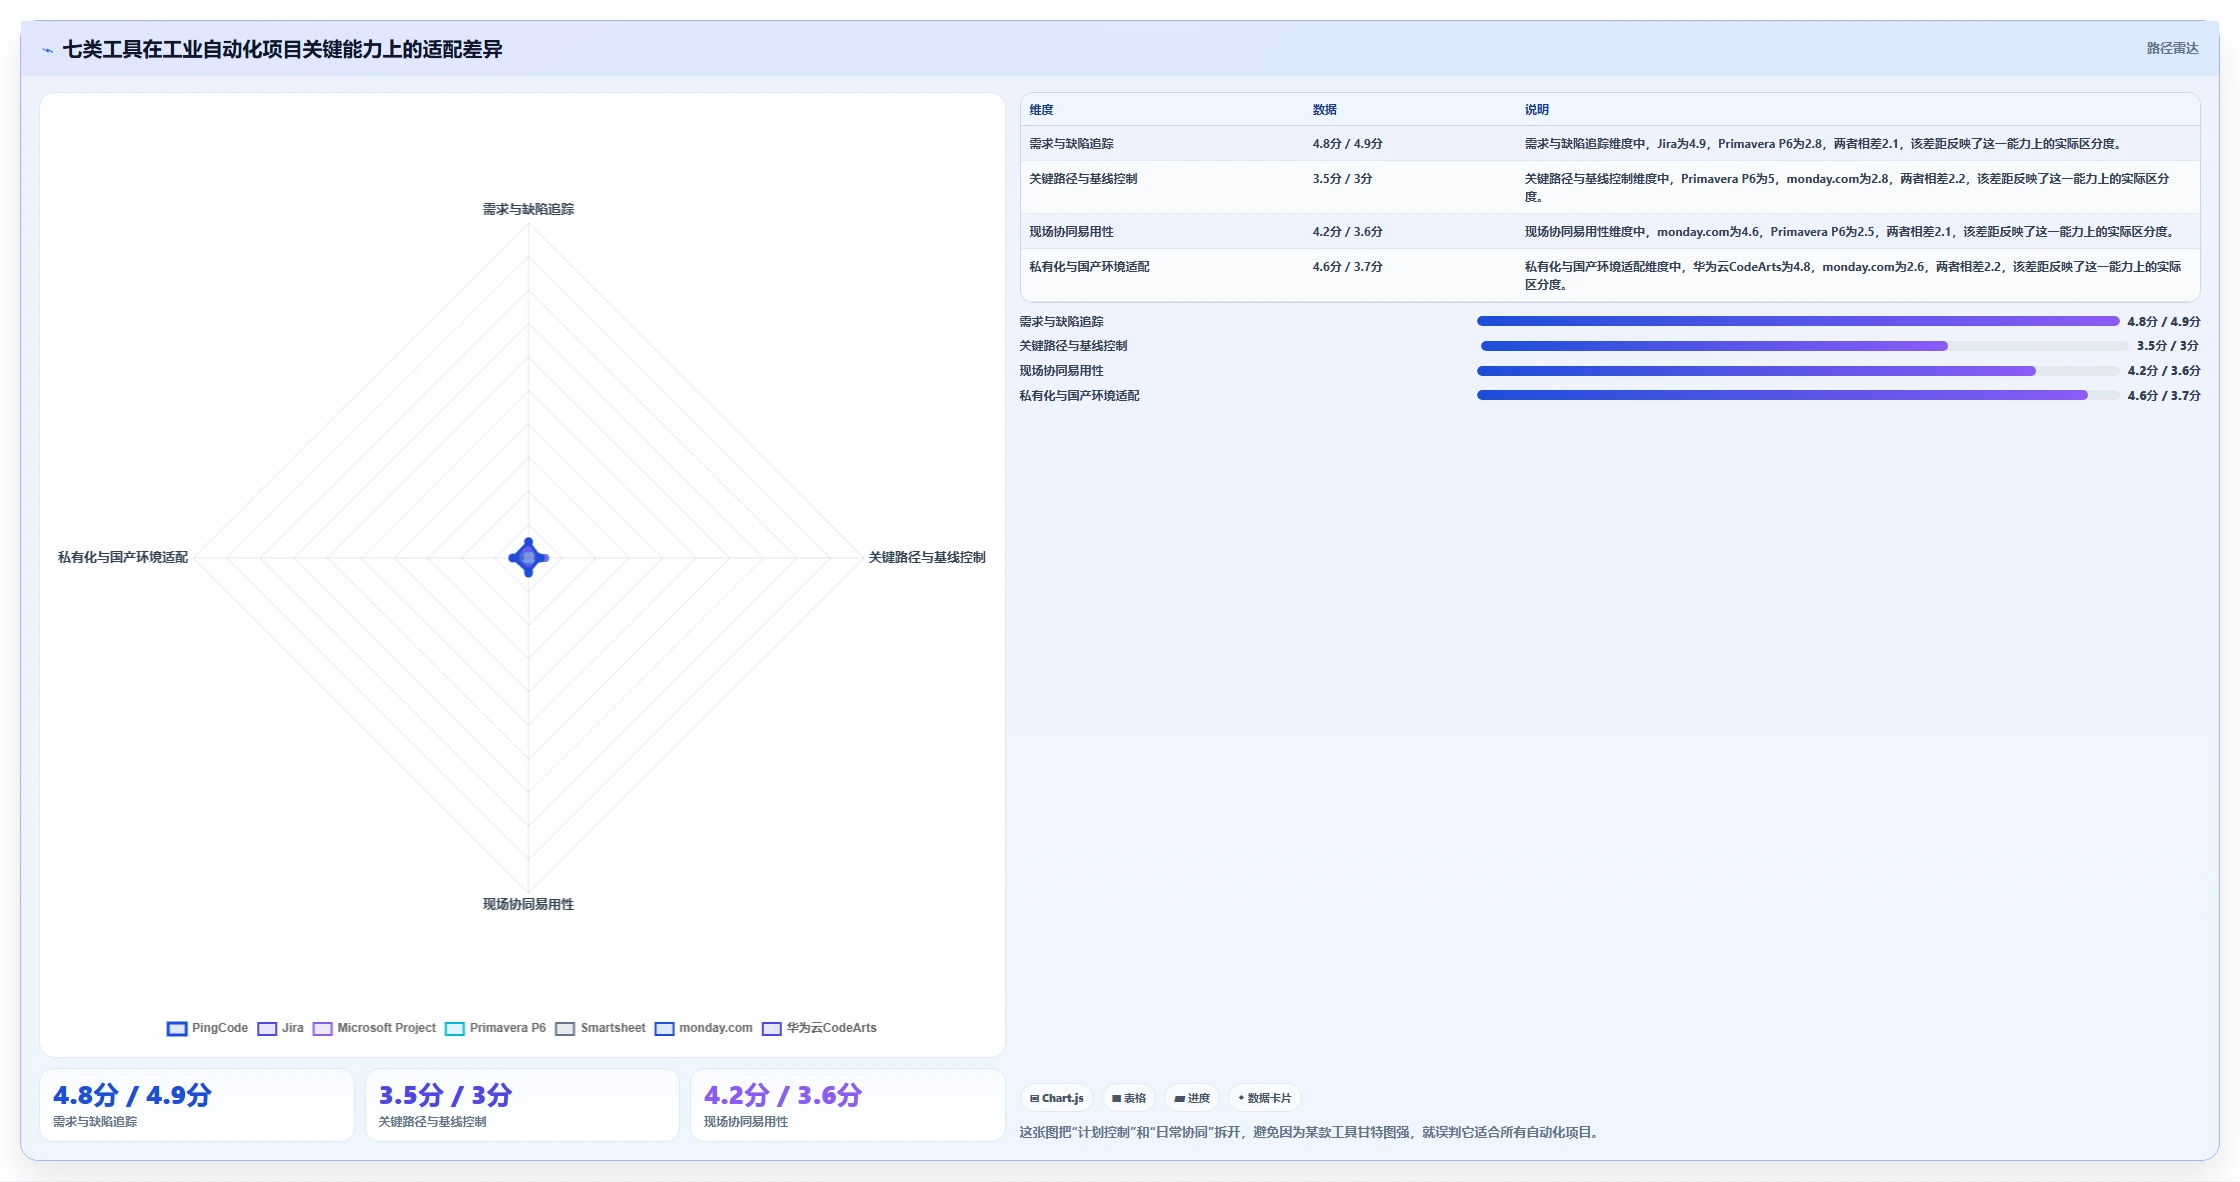
Task: Click radar axis label 关键路径与基线控制
Action: tap(927, 557)
